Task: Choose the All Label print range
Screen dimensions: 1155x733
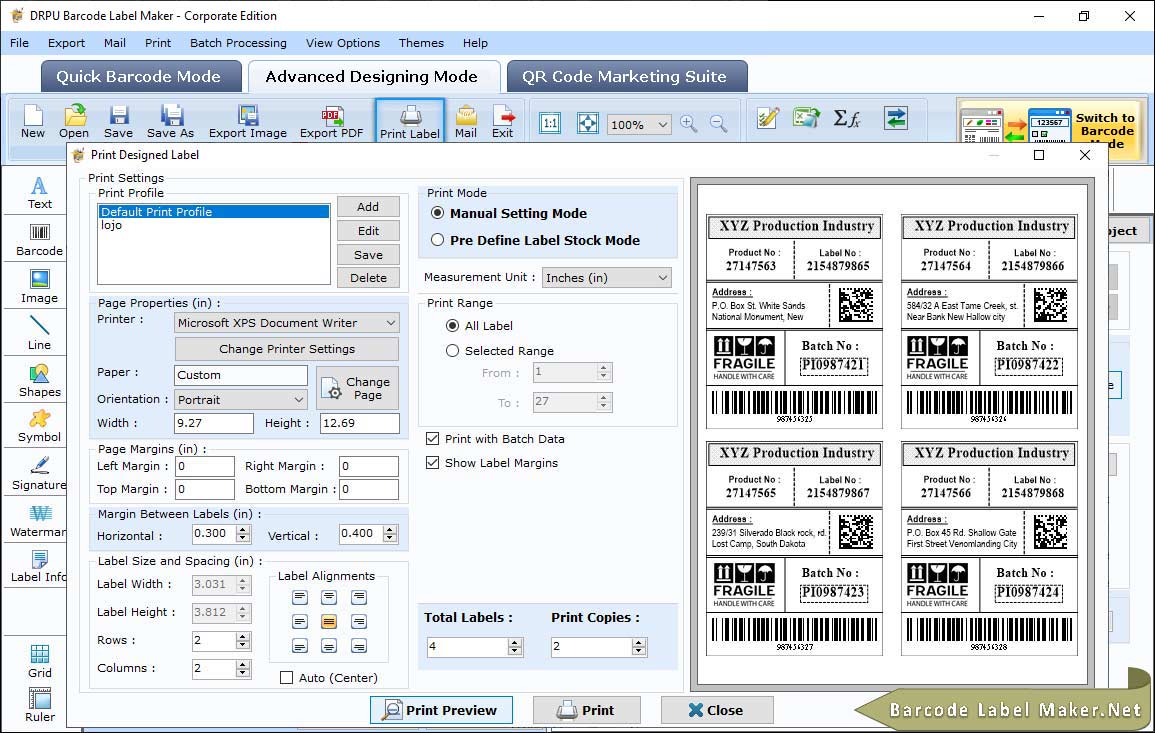Action: point(452,326)
